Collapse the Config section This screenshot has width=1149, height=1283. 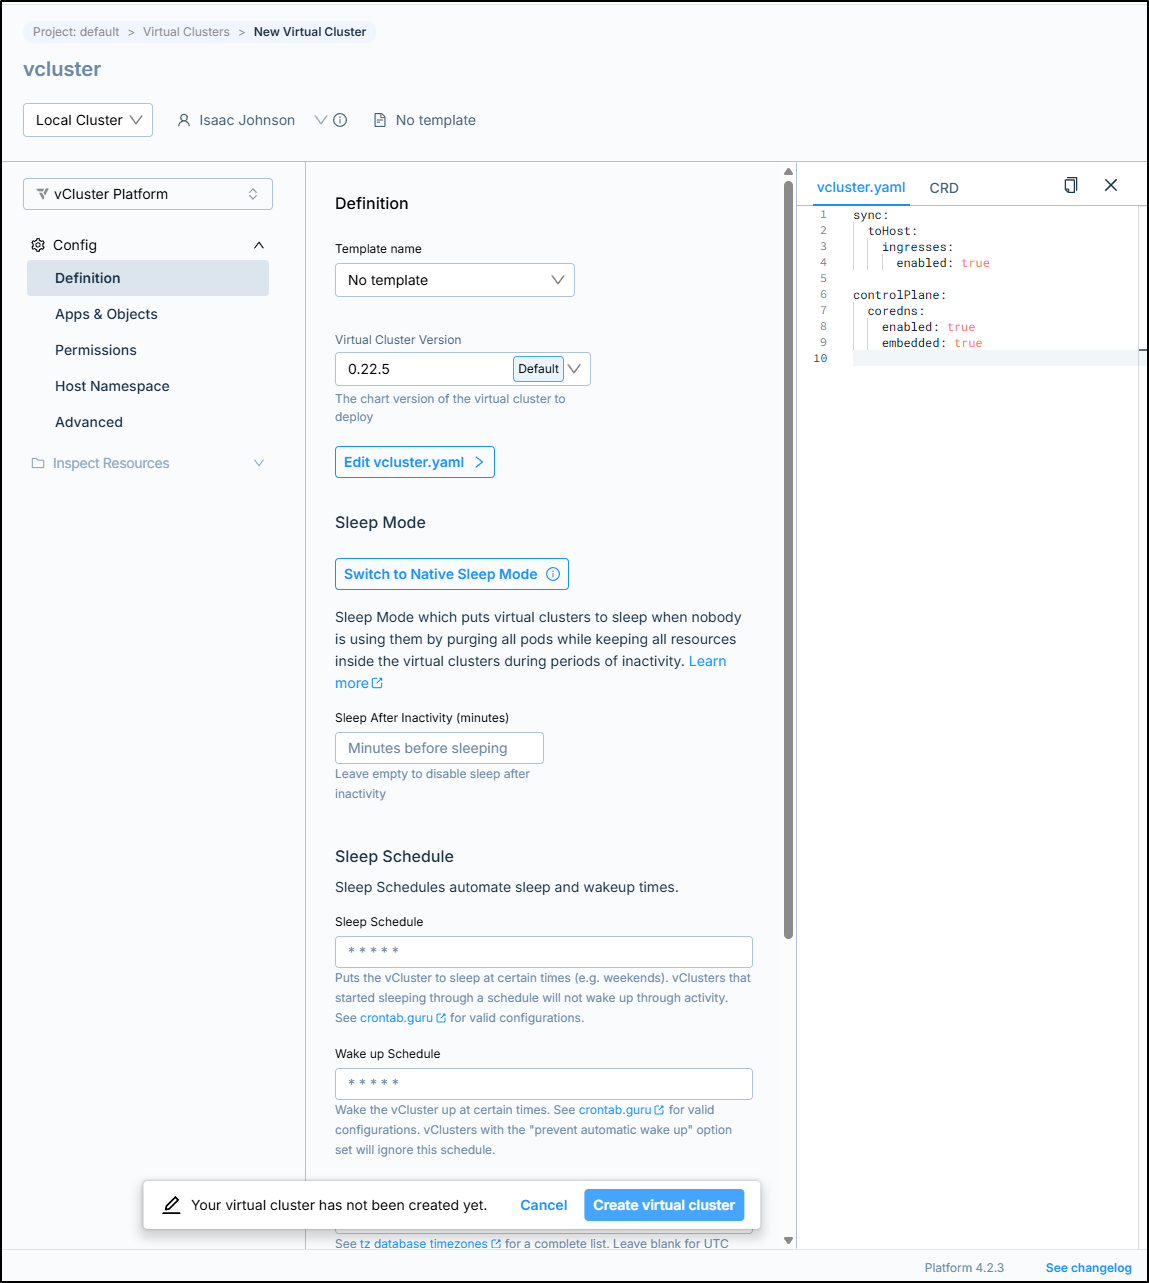pyautogui.click(x=259, y=245)
